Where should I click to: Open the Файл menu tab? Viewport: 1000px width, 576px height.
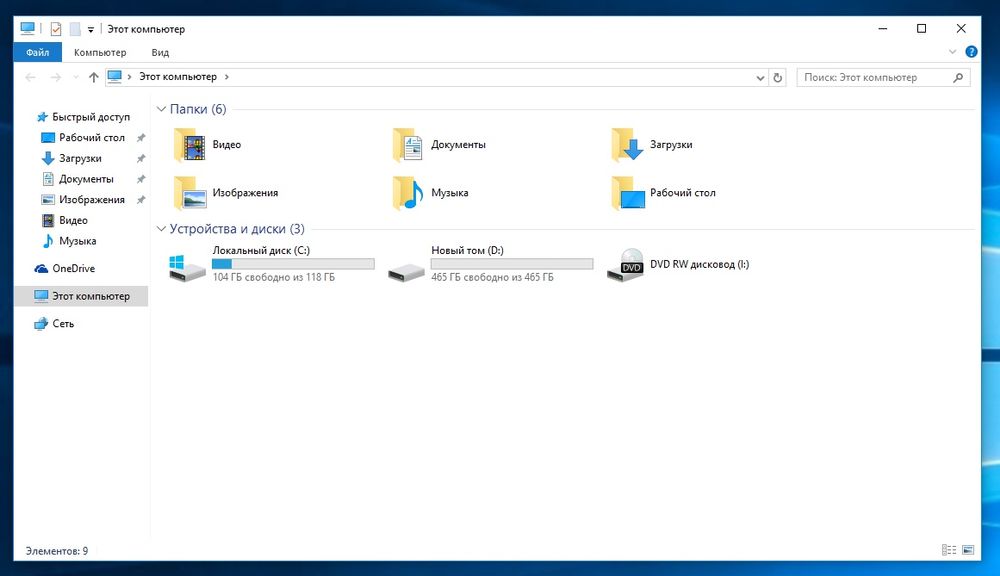click(38, 52)
